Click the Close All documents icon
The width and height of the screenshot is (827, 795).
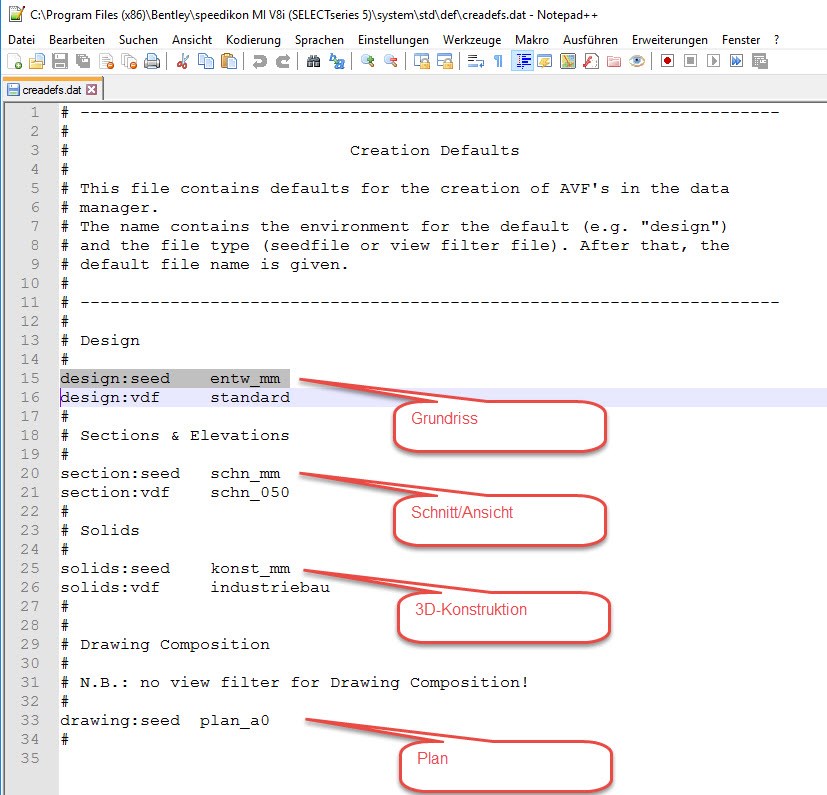pyautogui.click(x=129, y=62)
